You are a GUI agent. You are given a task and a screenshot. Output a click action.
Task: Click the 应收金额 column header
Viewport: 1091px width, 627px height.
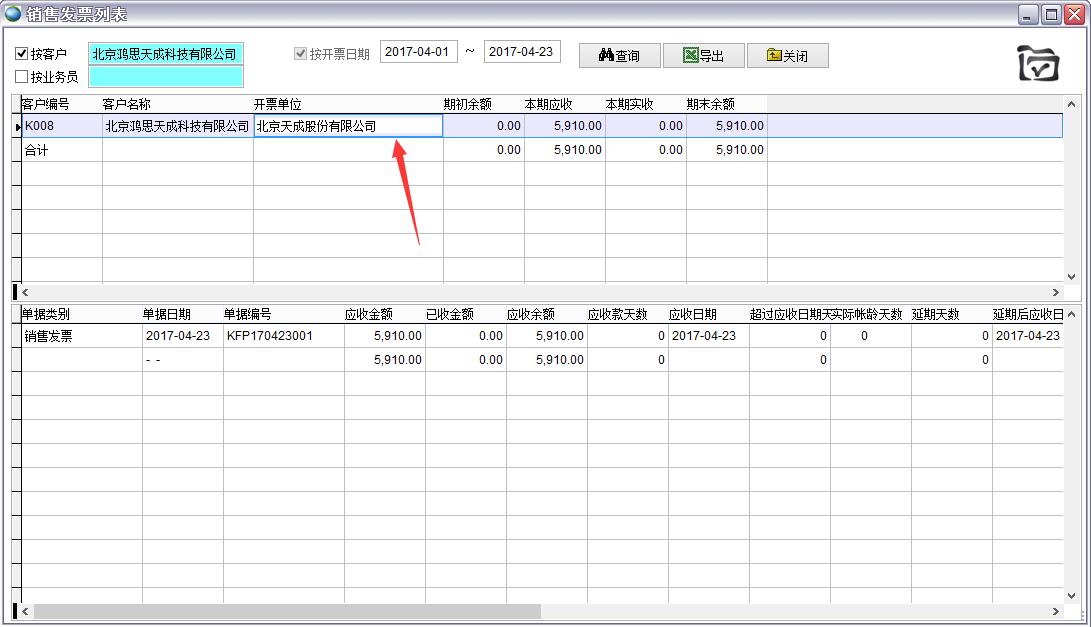pyautogui.click(x=369, y=314)
